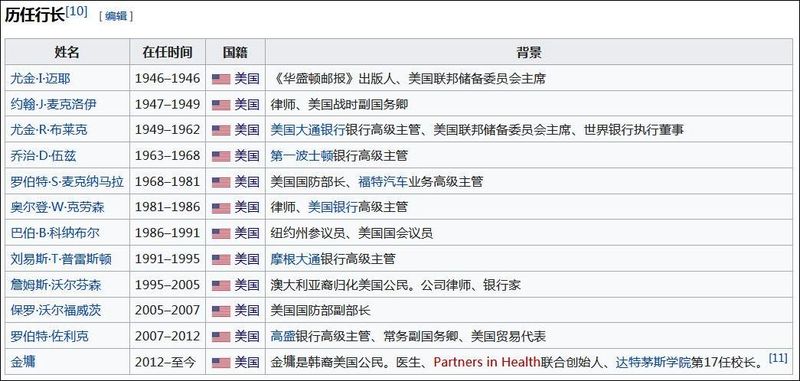The image size is (800, 381).
Task: Open the 罗伯特·S·麦克纳马拉 article link
Action: coord(67,182)
